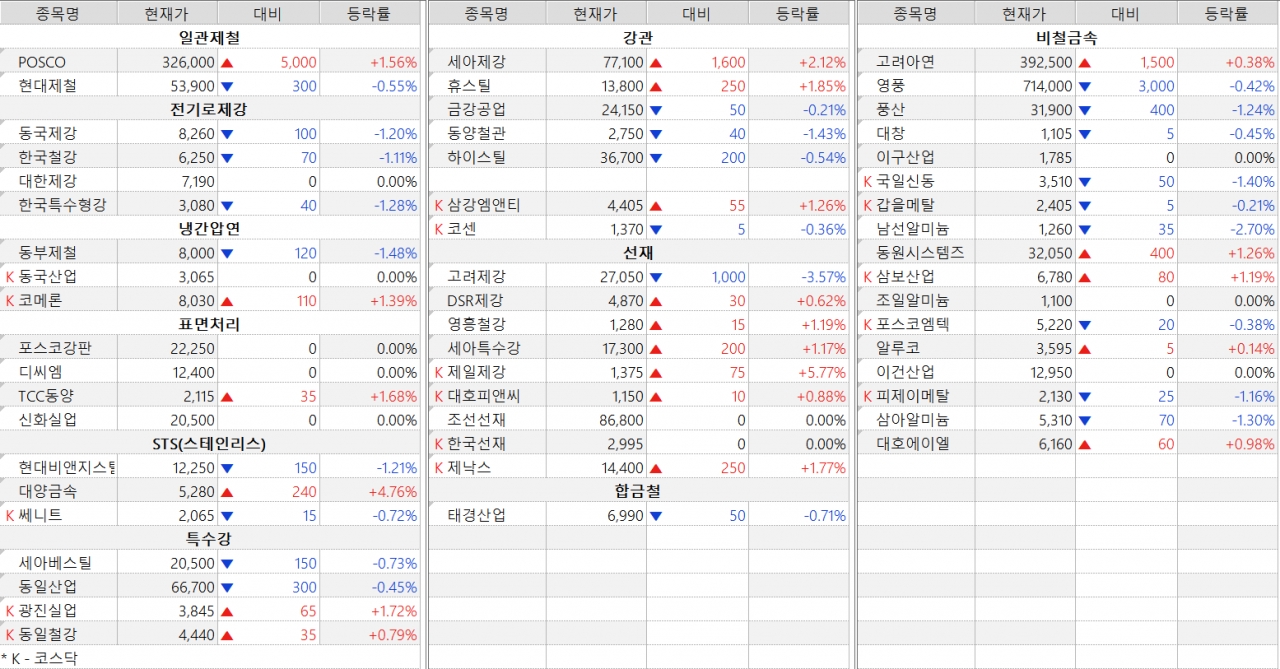The width and height of the screenshot is (1280, 669).
Task: Select the 피제이메탈 stock name
Action: click(913, 396)
